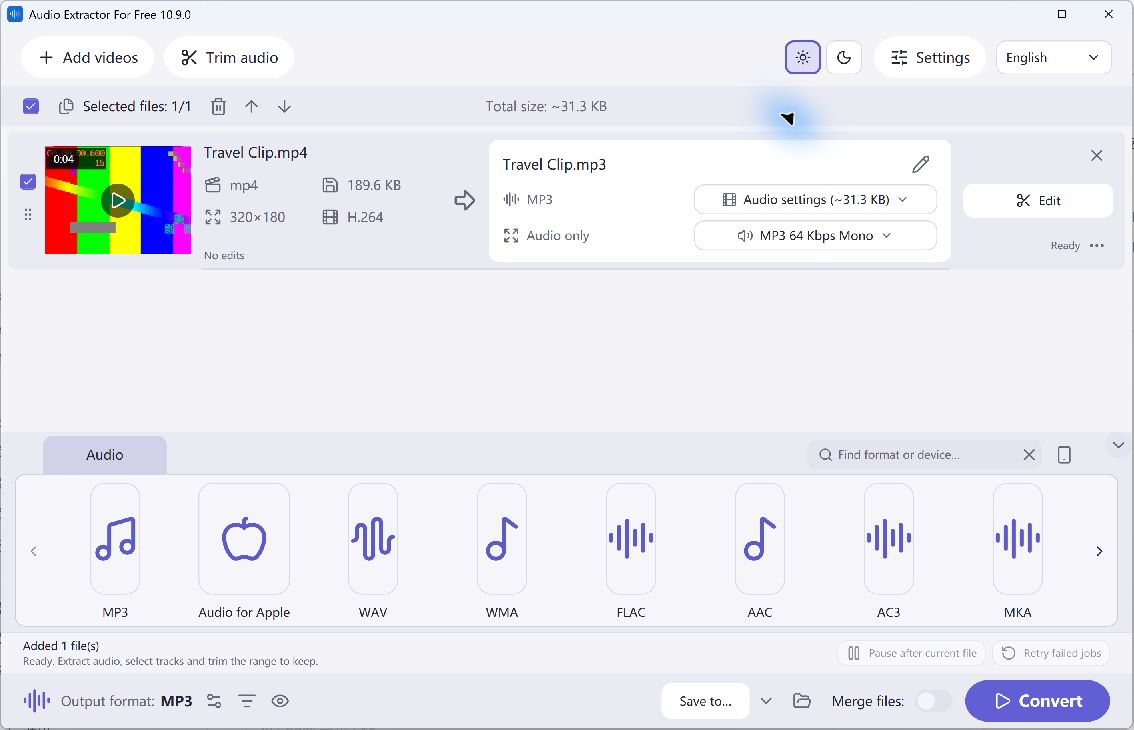This screenshot has width=1134, height=730.
Task: Click the Edit button
Action: pos(1038,200)
